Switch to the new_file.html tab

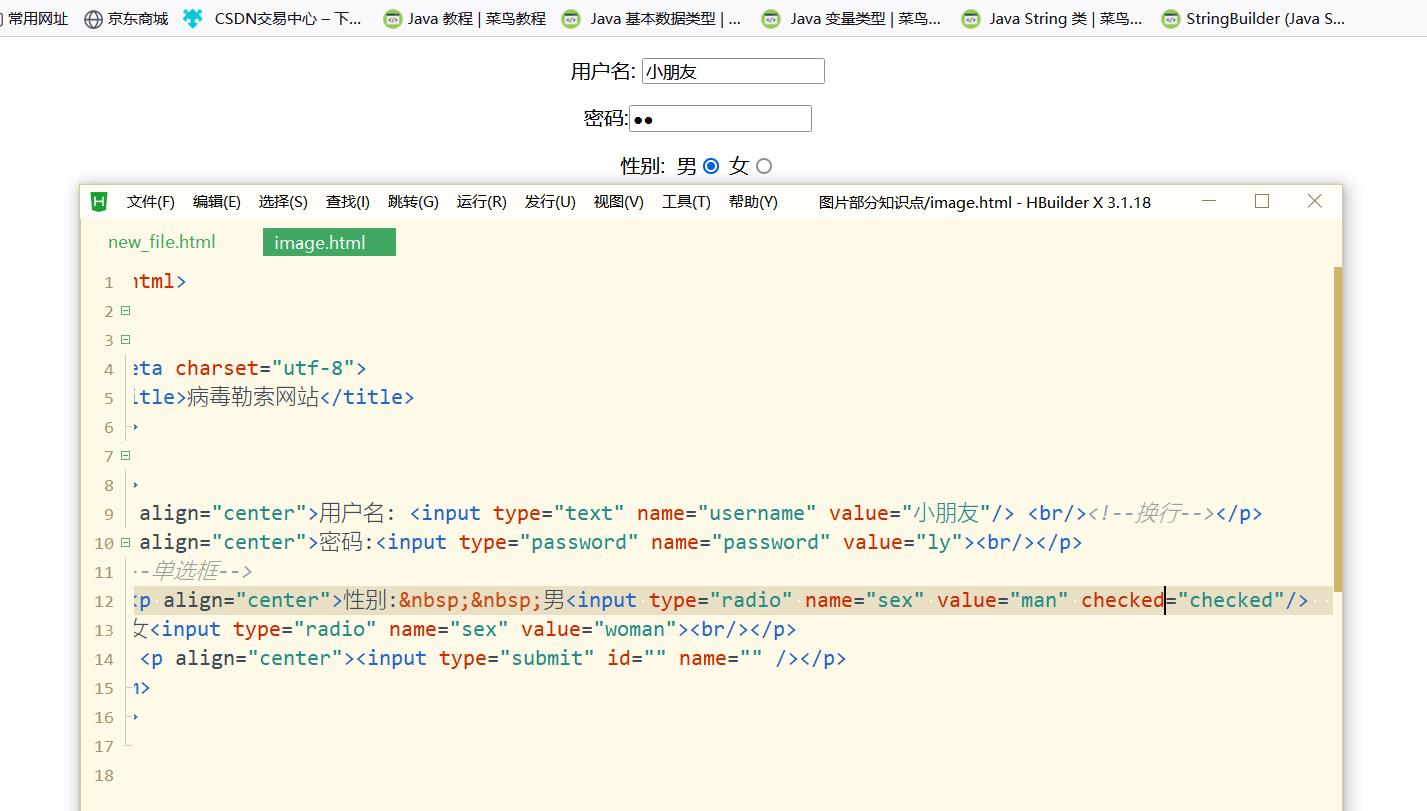tap(162, 242)
